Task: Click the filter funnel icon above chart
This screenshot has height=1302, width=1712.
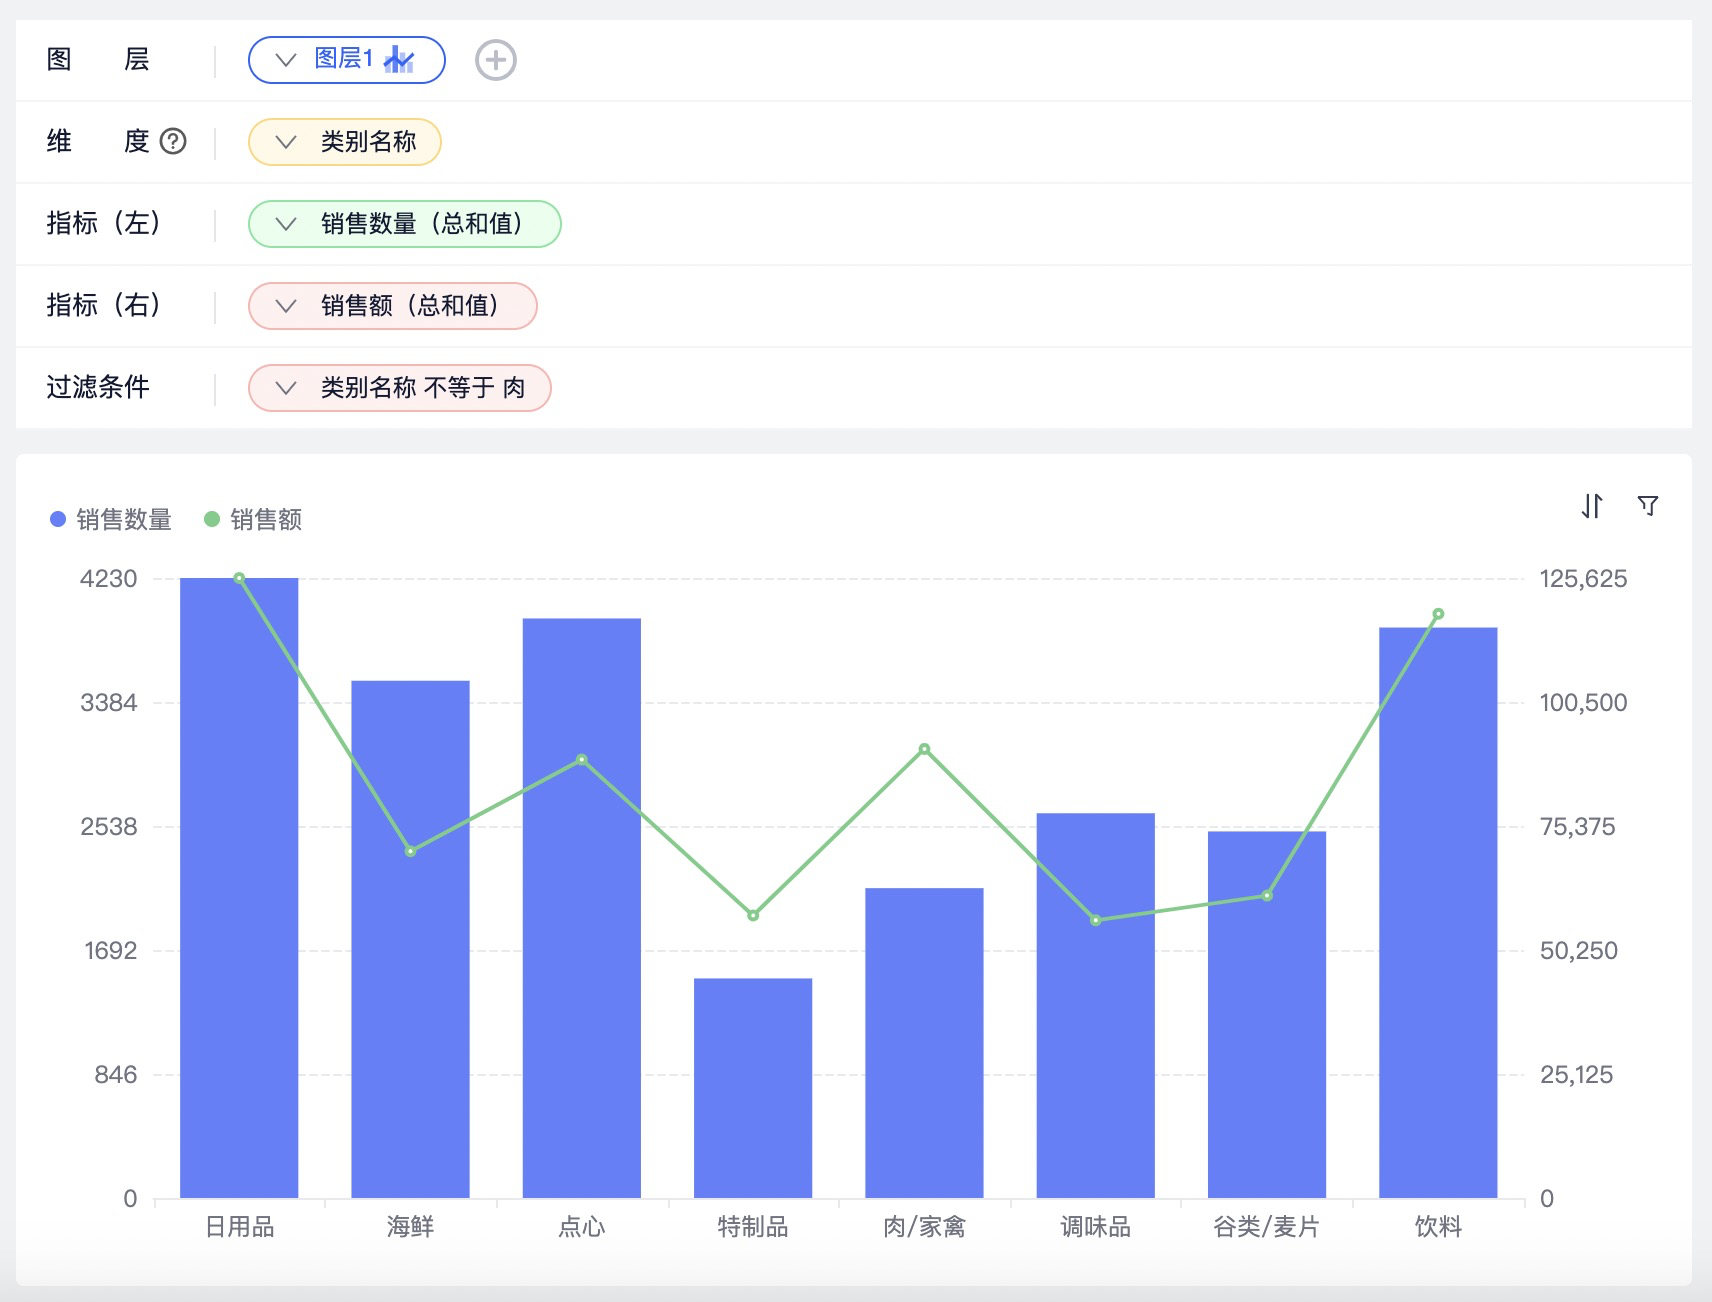Action: tap(1648, 506)
